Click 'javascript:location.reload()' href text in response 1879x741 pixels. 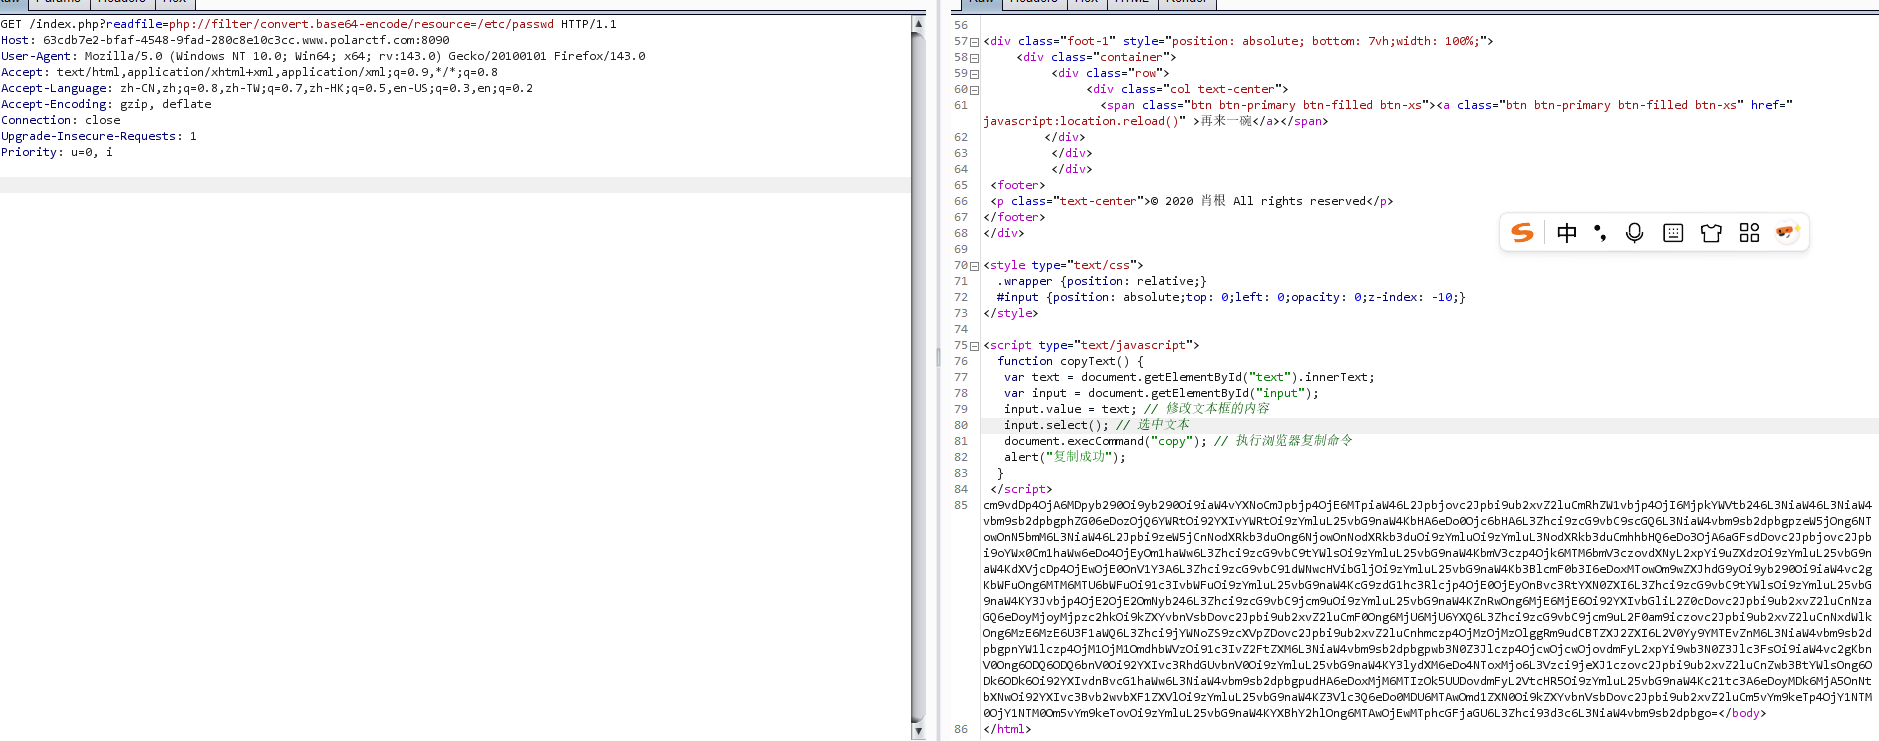(1081, 121)
